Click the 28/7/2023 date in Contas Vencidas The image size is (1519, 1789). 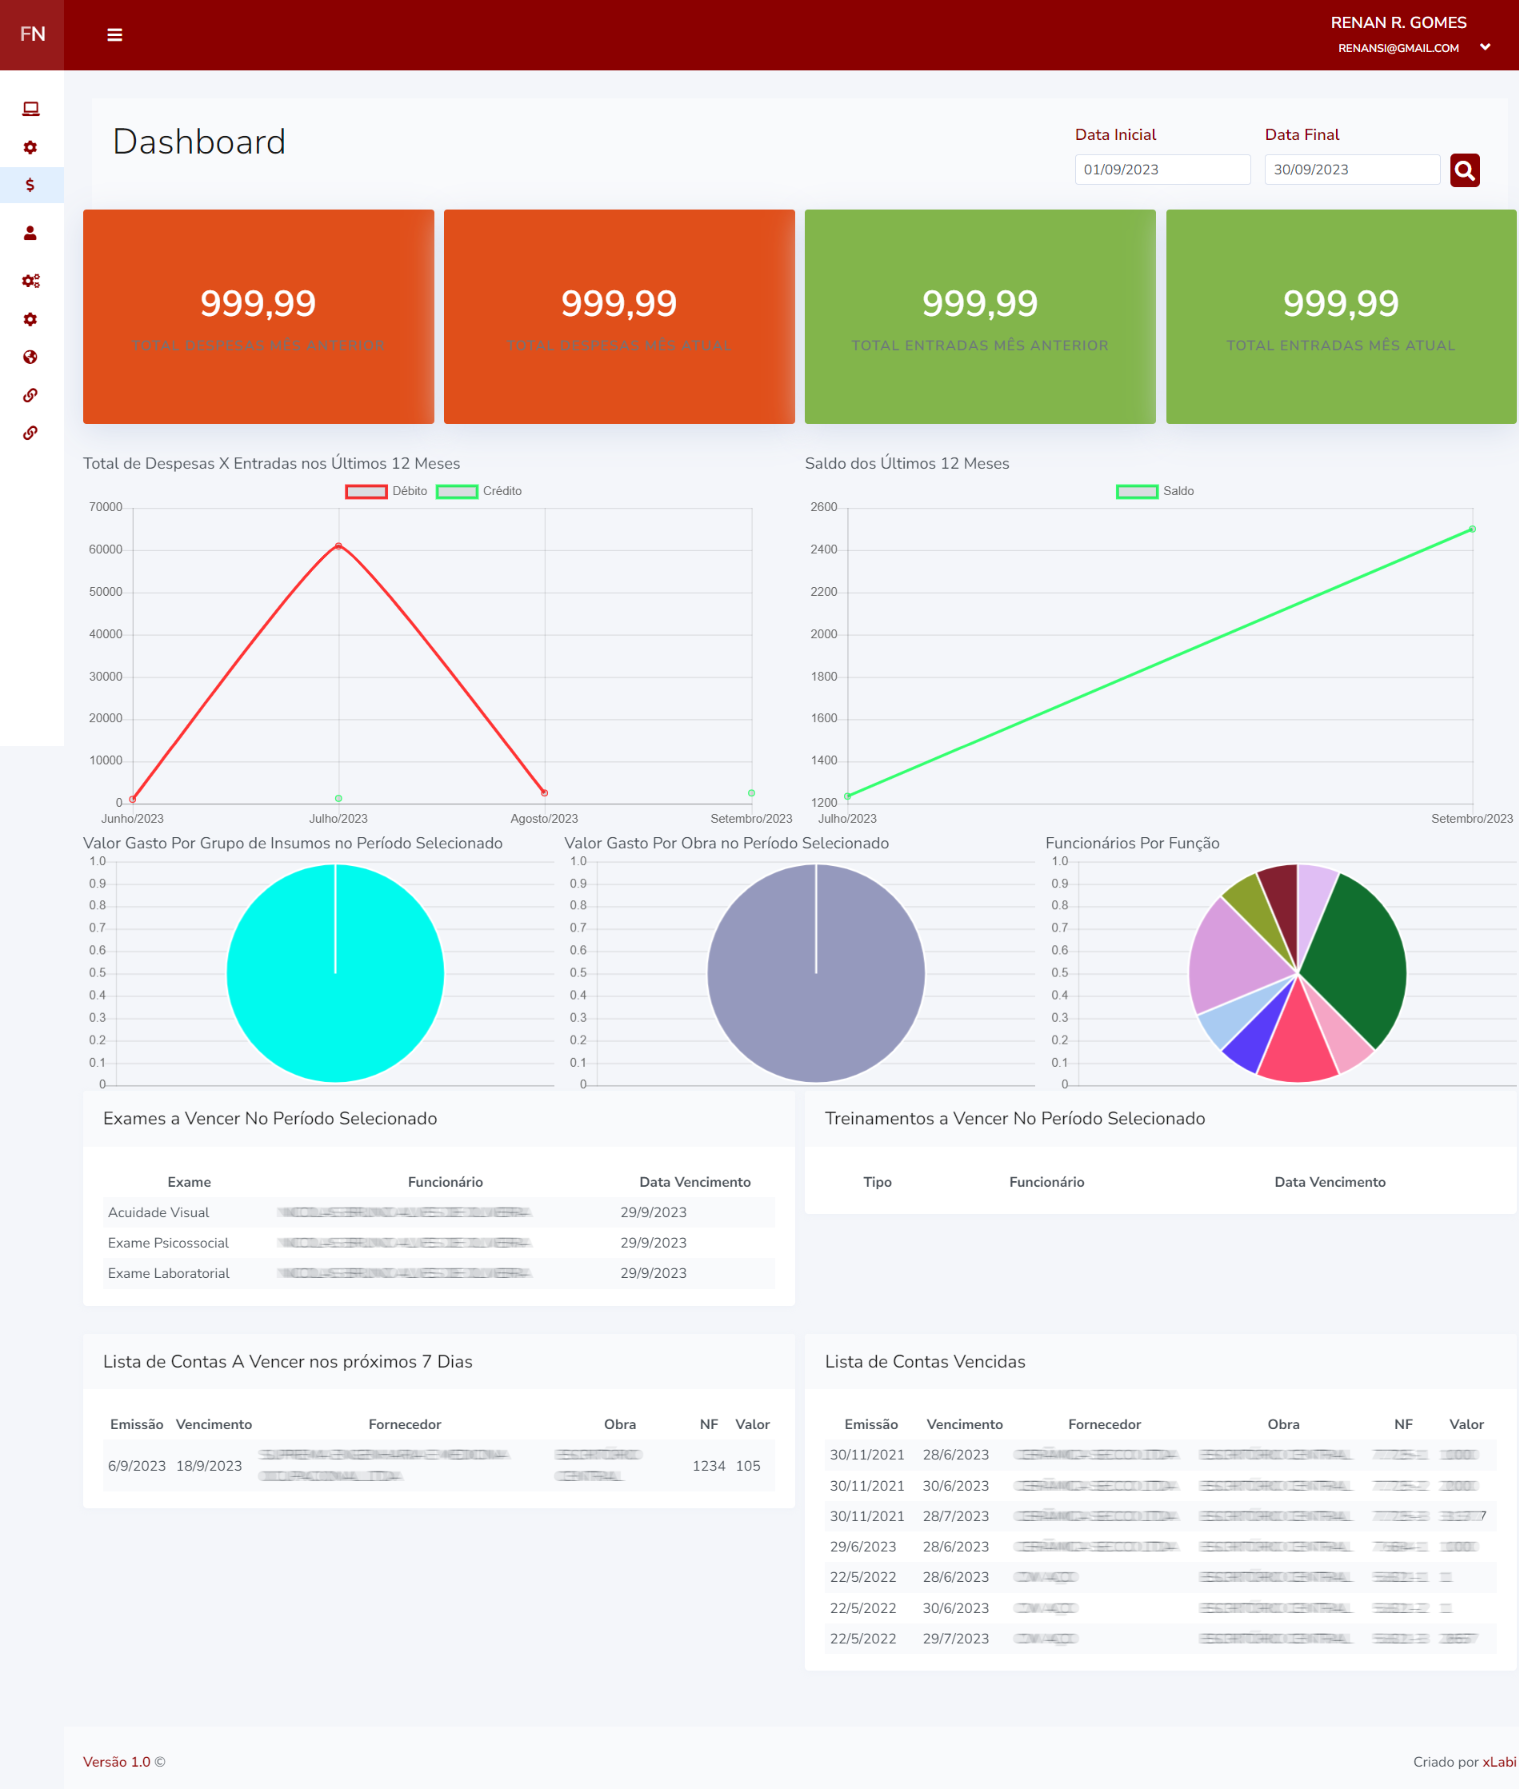click(x=956, y=1517)
